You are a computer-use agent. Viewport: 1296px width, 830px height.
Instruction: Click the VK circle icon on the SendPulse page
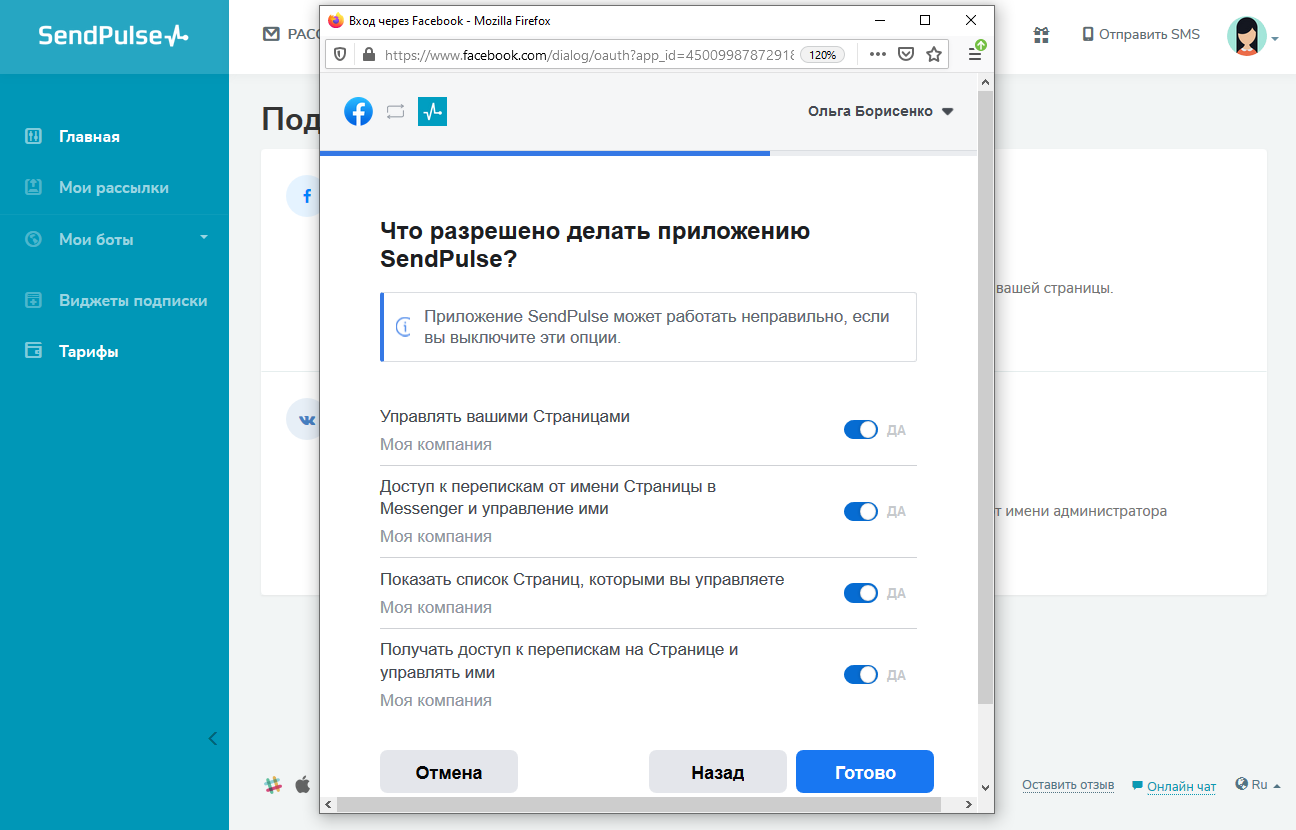click(305, 419)
